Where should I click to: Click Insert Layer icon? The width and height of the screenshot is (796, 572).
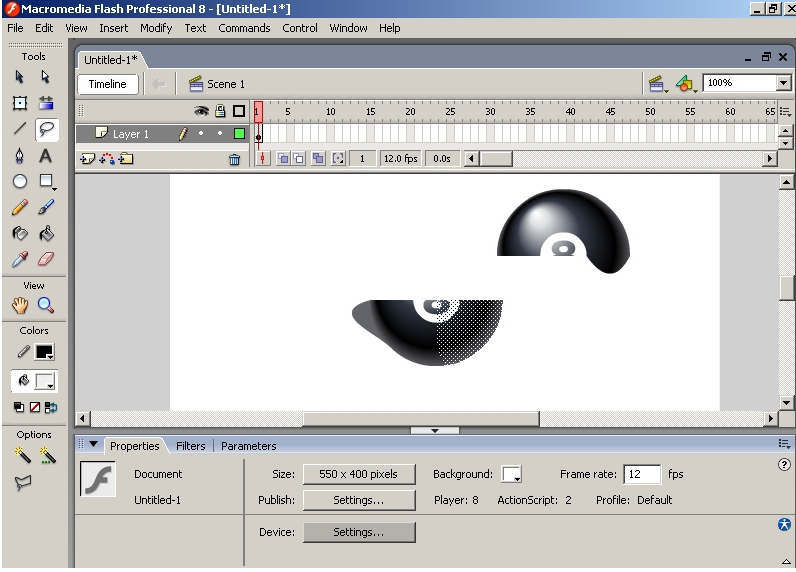point(87,159)
